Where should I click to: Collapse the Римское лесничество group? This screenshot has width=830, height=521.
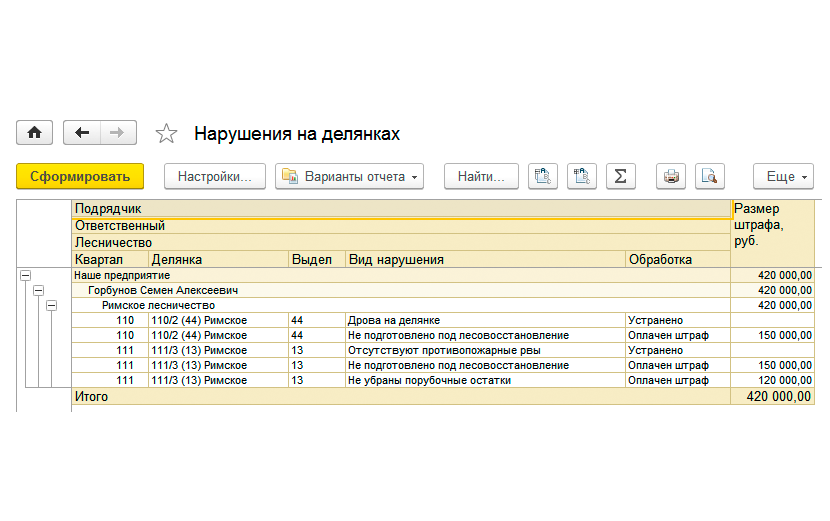coord(51,306)
